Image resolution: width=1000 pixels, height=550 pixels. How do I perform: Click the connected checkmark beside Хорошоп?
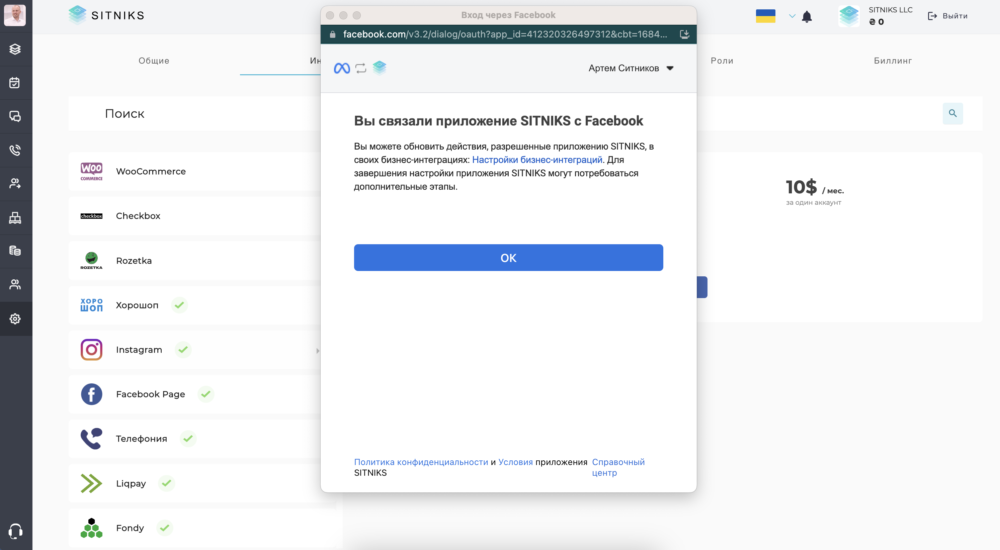[179, 305]
